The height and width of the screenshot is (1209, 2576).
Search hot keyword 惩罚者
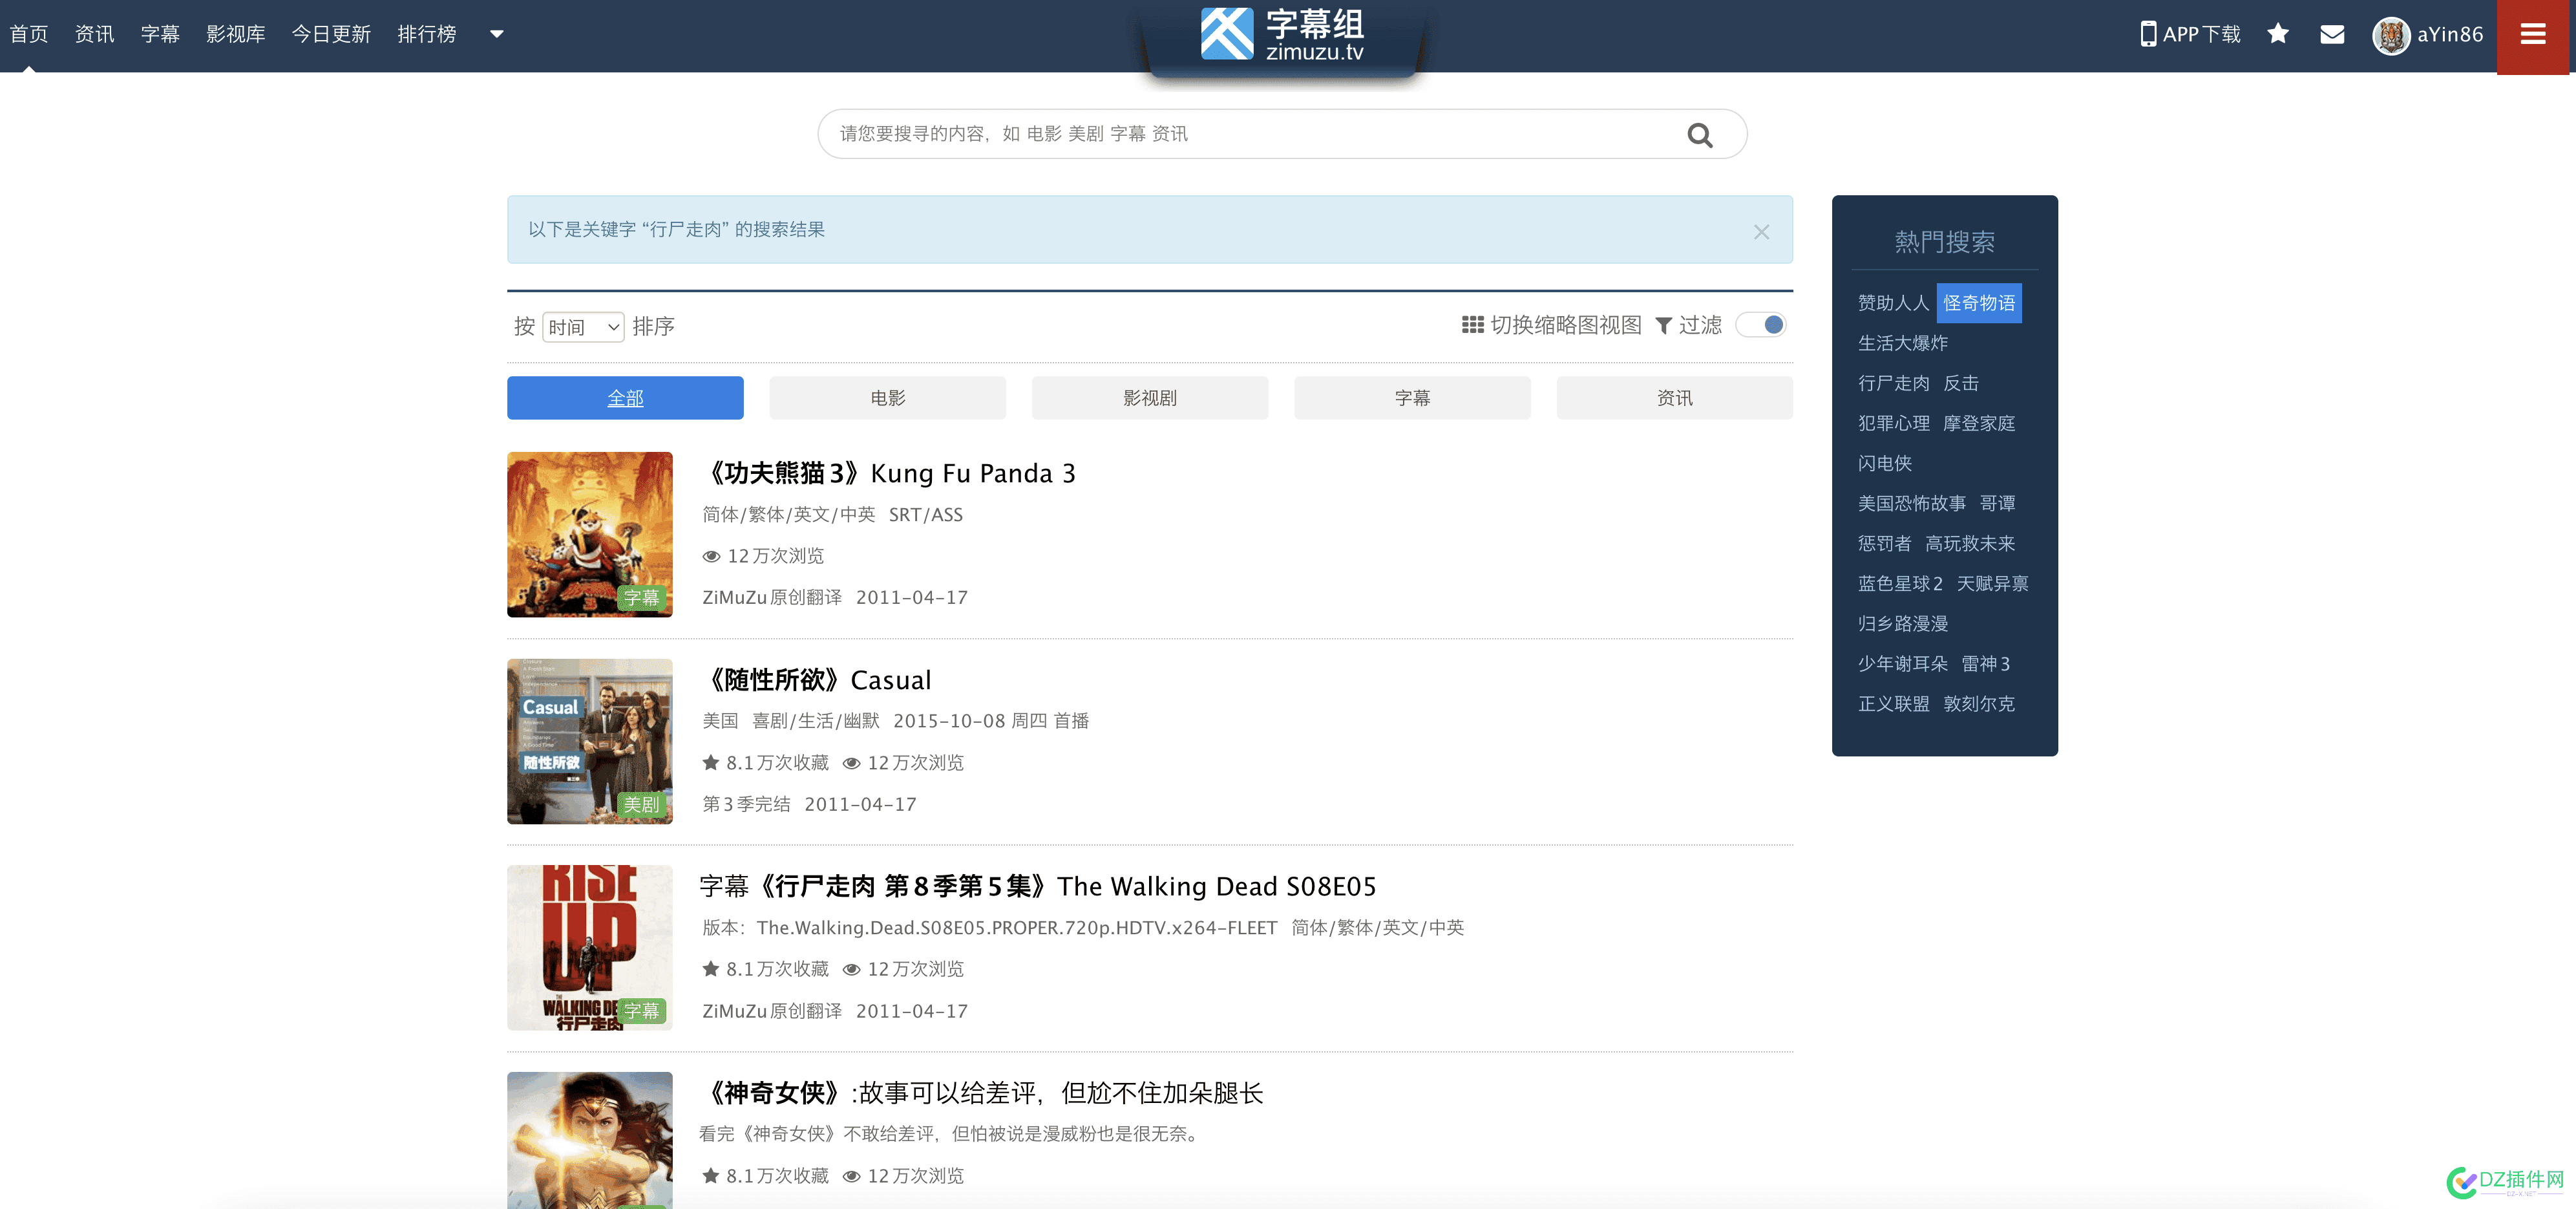point(1884,543)
